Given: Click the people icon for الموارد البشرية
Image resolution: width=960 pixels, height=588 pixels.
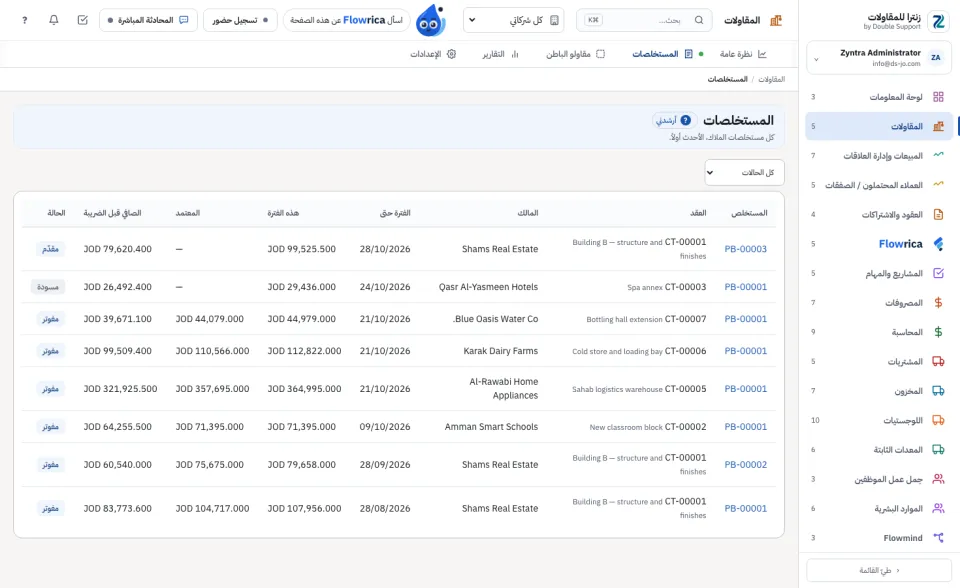Looking at the screenshot, I should point(938,508).
